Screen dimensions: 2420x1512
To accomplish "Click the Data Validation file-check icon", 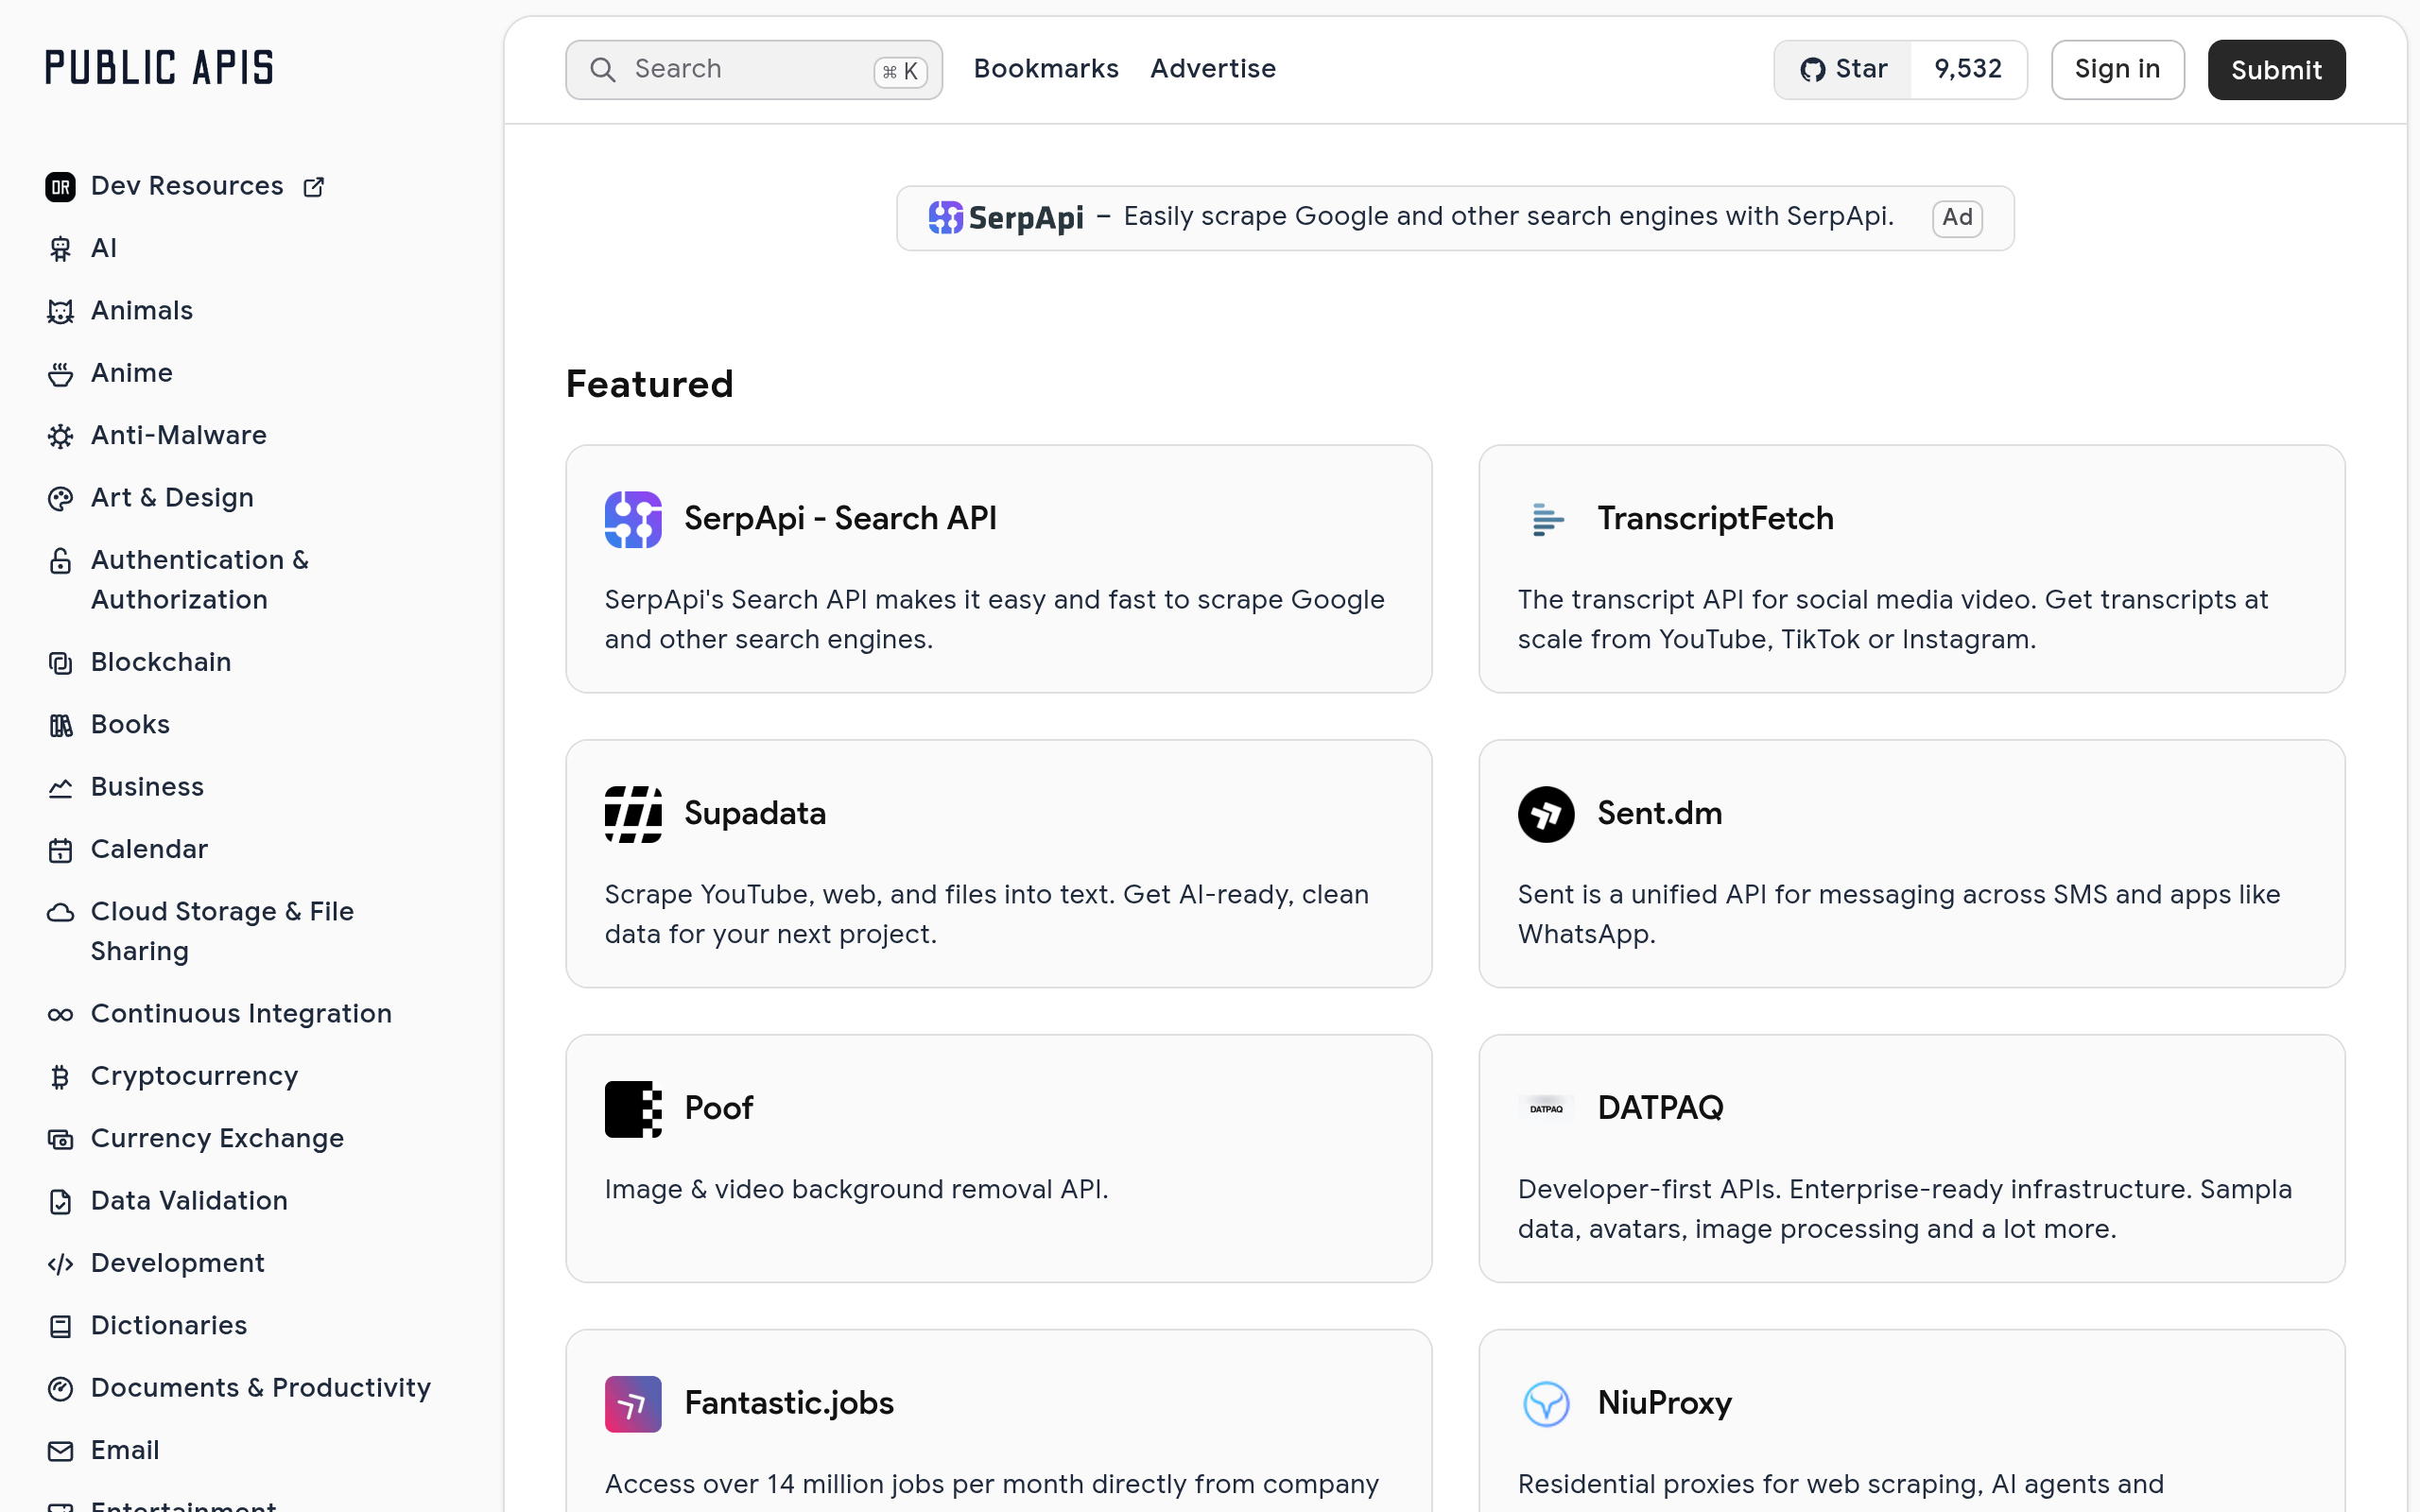I will pyautogui.click(x=60, y=1202).
